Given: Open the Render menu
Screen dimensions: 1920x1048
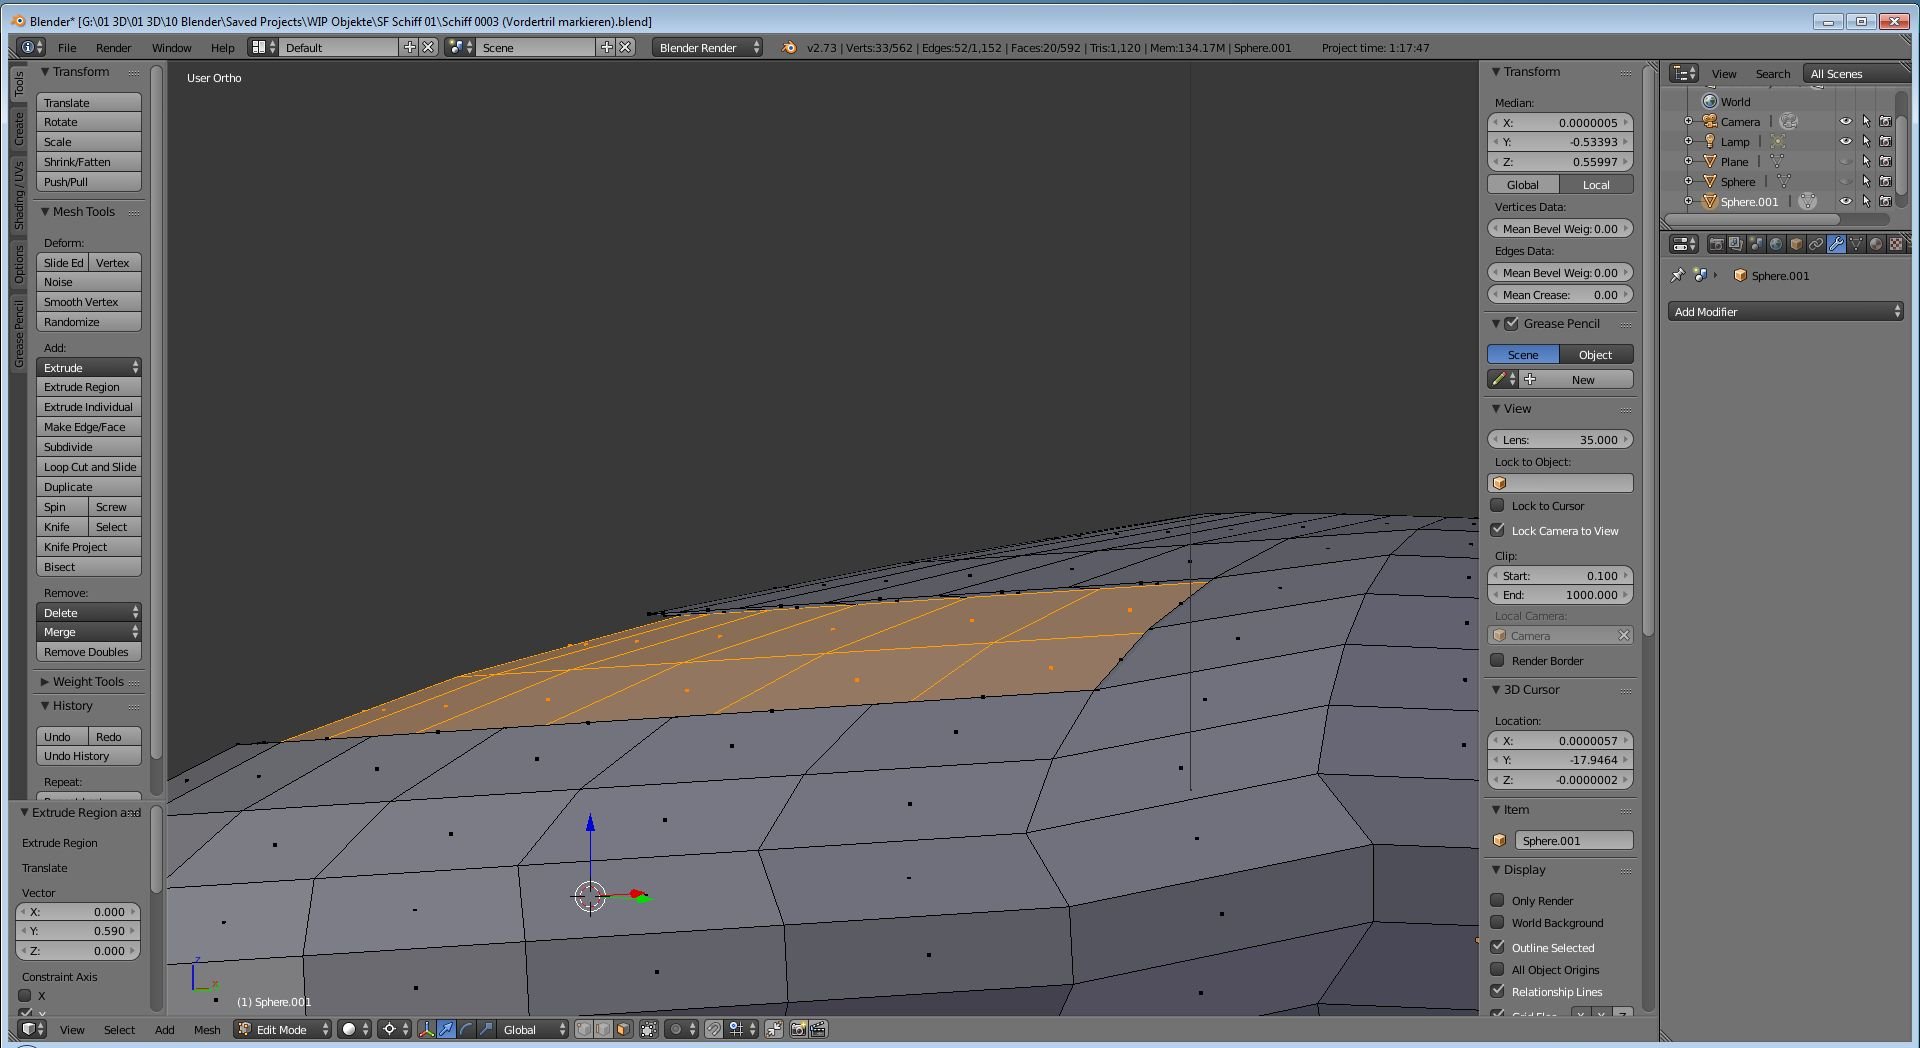Looking at the screenshot, I should [113, 48].
